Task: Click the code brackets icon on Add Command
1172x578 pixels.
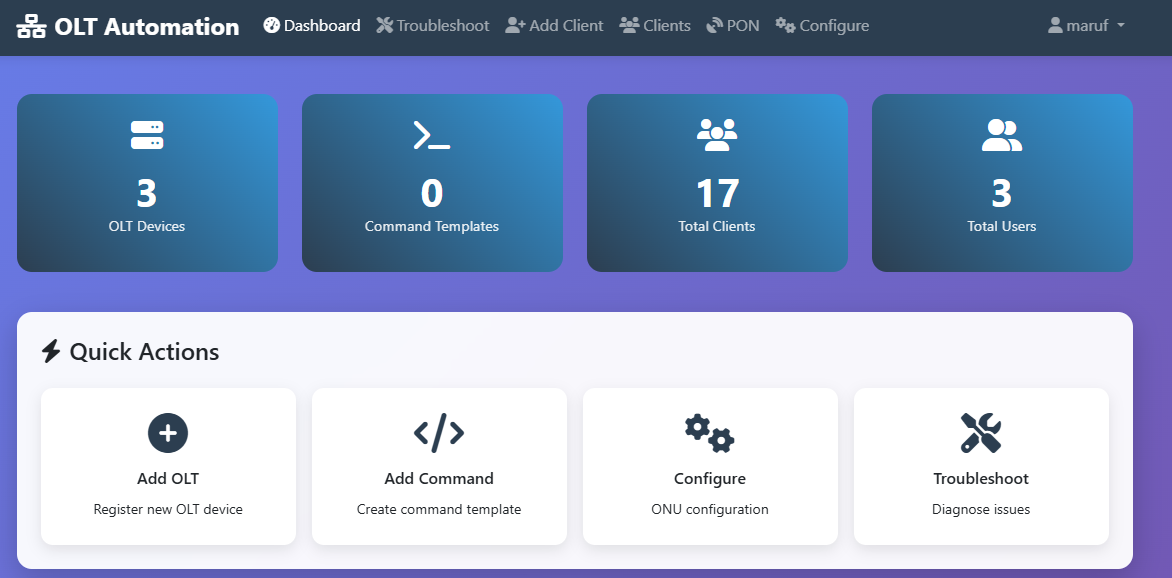Action: (x=439, y=433)
